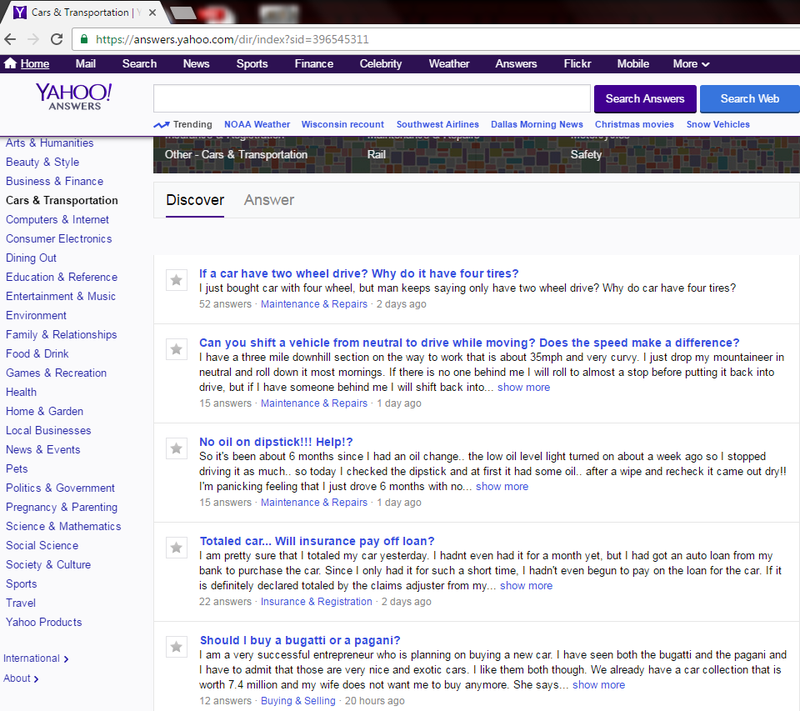Open the Rail subcategory
The image size is (800, 711).
pyautogui.click(x=376, y=155)
